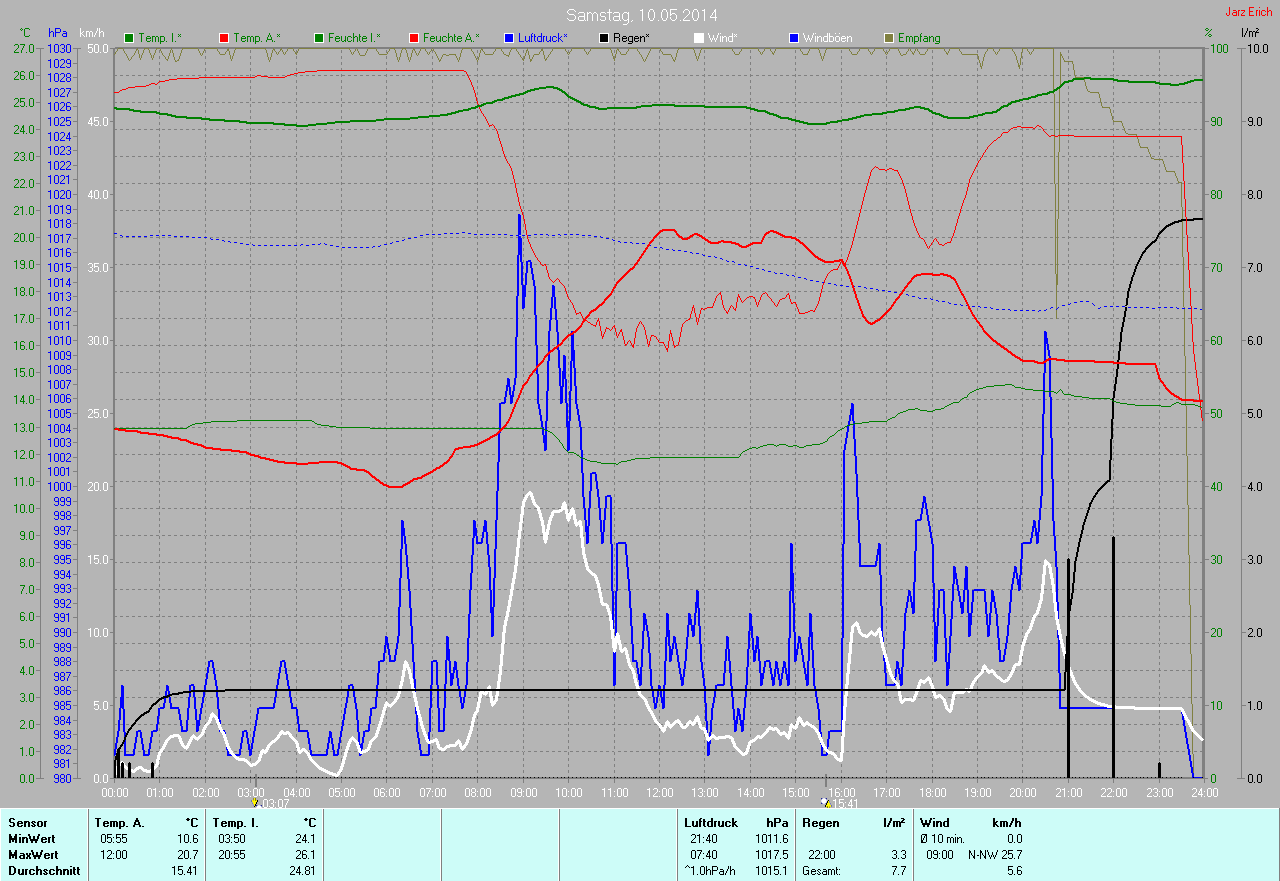Image resolution: width=1280 pixels, height=881 pixels.
Task: Click the green Temp. I. legend swatch
Action: coord(128,38)
